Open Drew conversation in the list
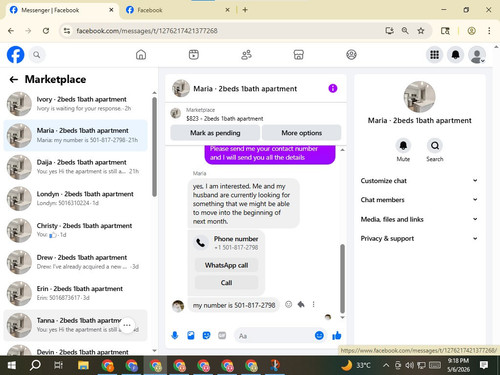Viewport: 500px width, 375px height. pyautogui.click(x=75, y=262)
